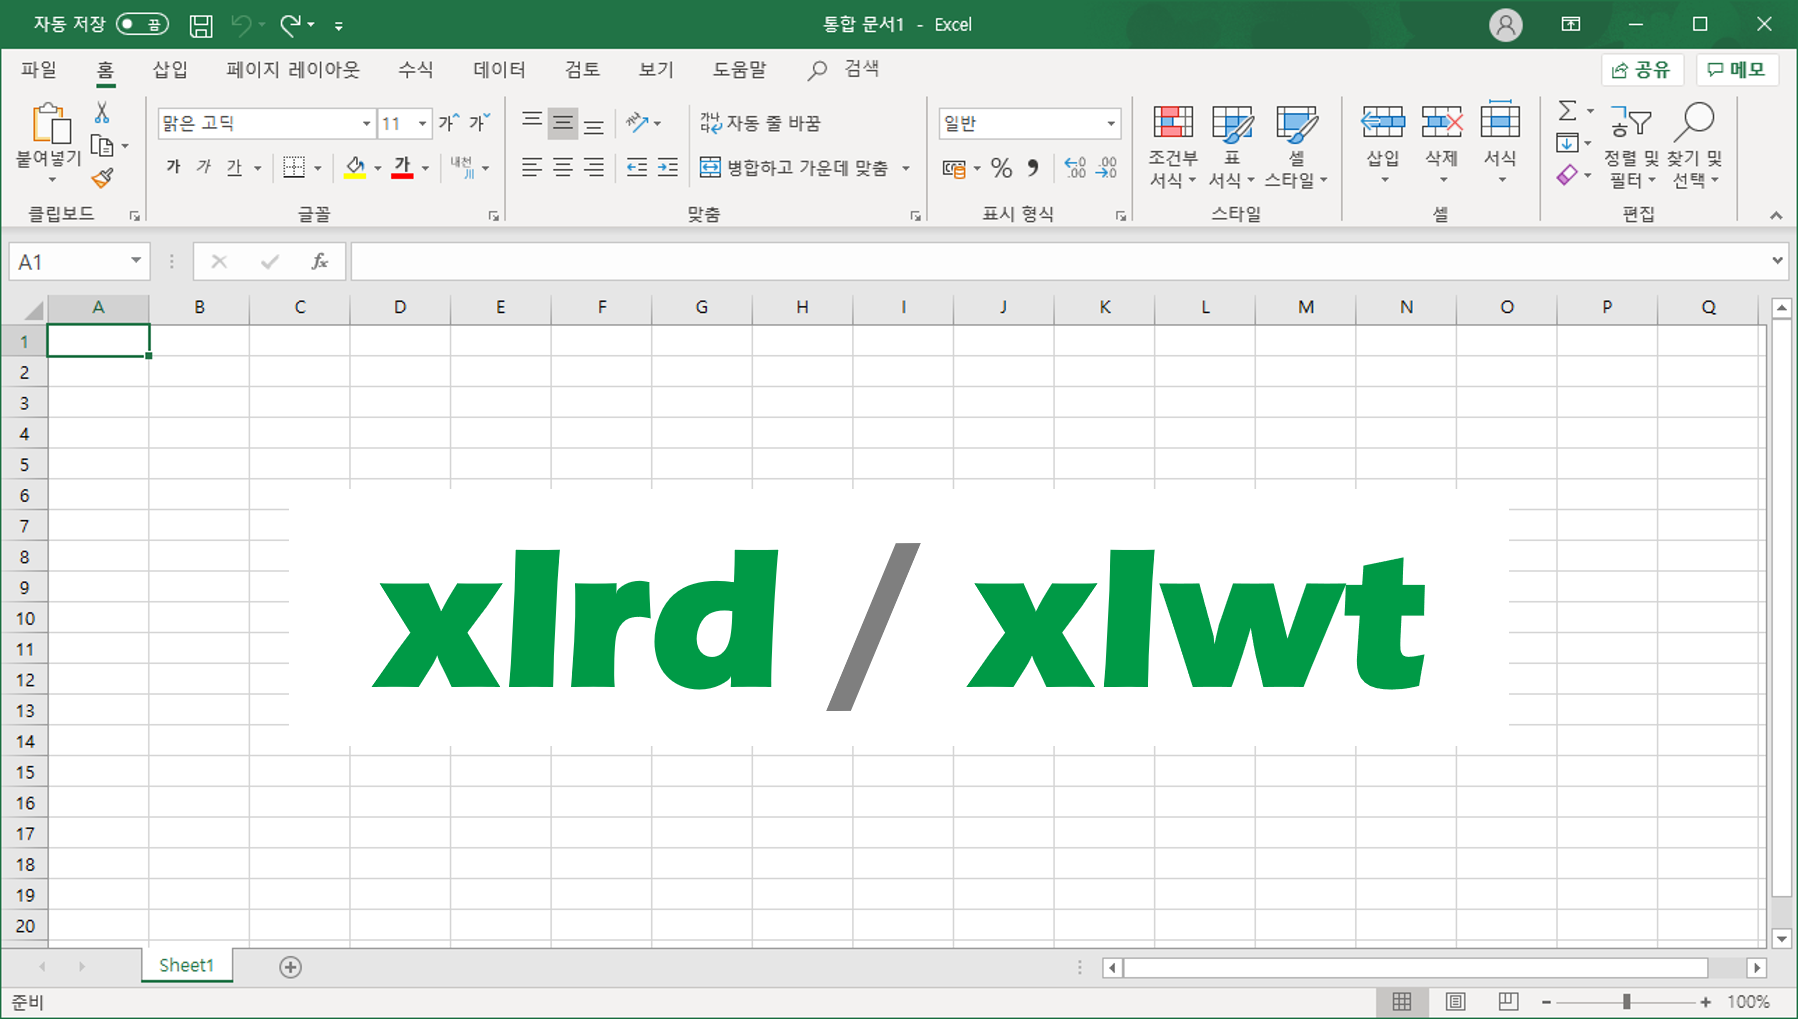Align text left icon

click(x=532, y=167)
